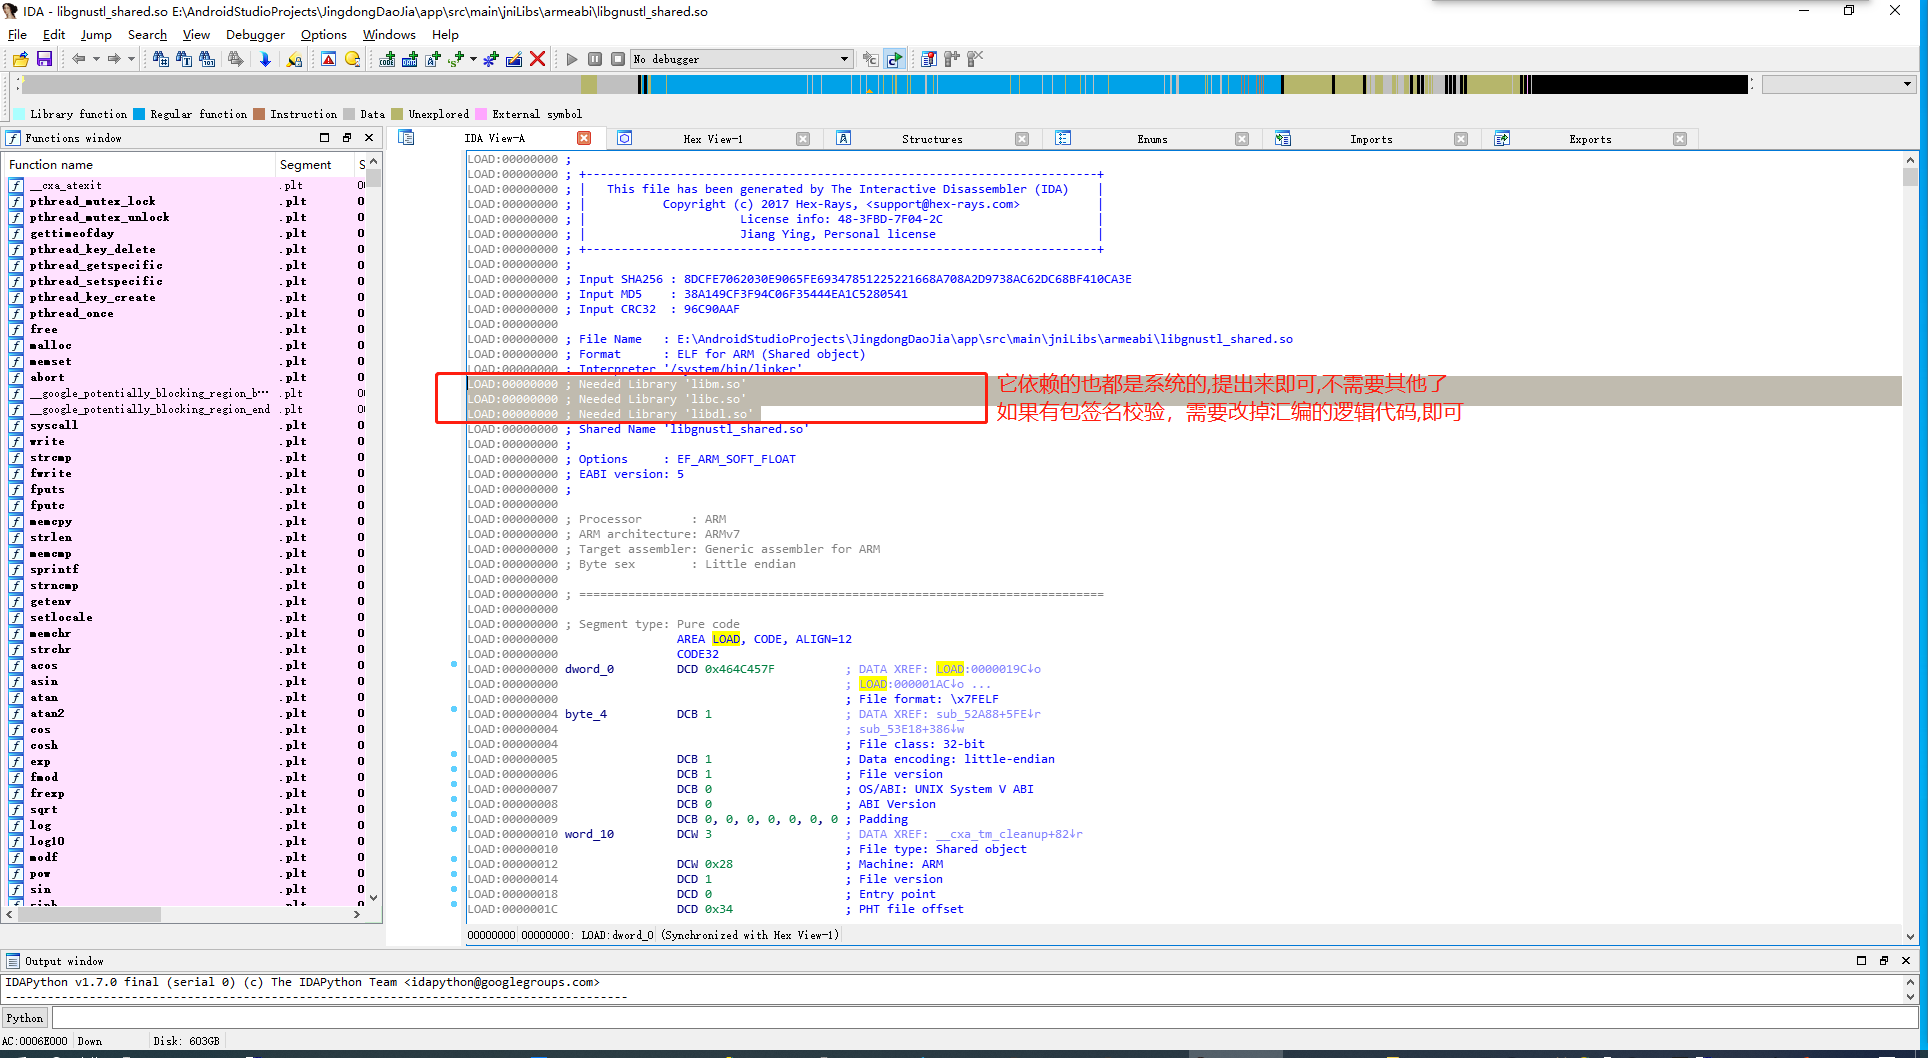
Task: Click the text search toolbar icon
Action: click(184, 59)
